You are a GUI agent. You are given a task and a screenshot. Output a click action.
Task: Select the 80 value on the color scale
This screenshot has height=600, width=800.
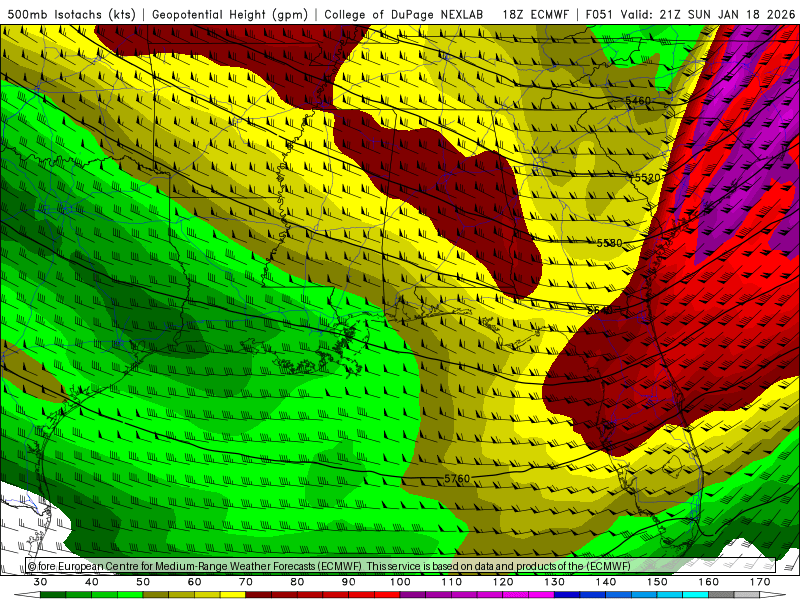[x=297, y=582]
